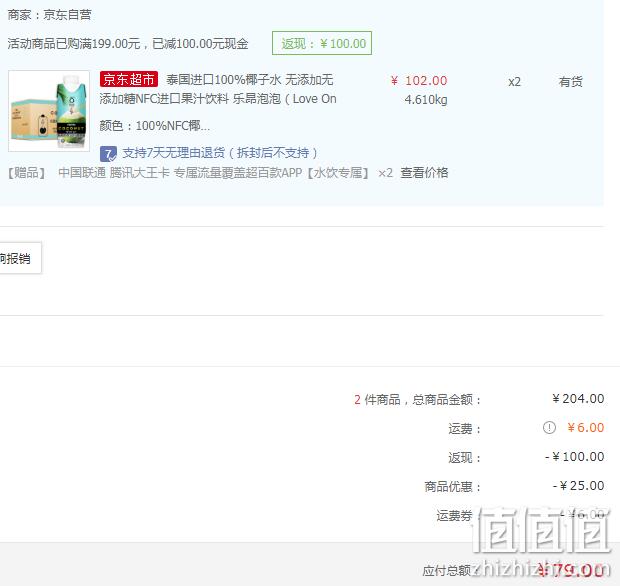Viewport: 620px width, 586px height.
Task: Click the 返现 ¥100.00 green tag
Action: (322, 43)
